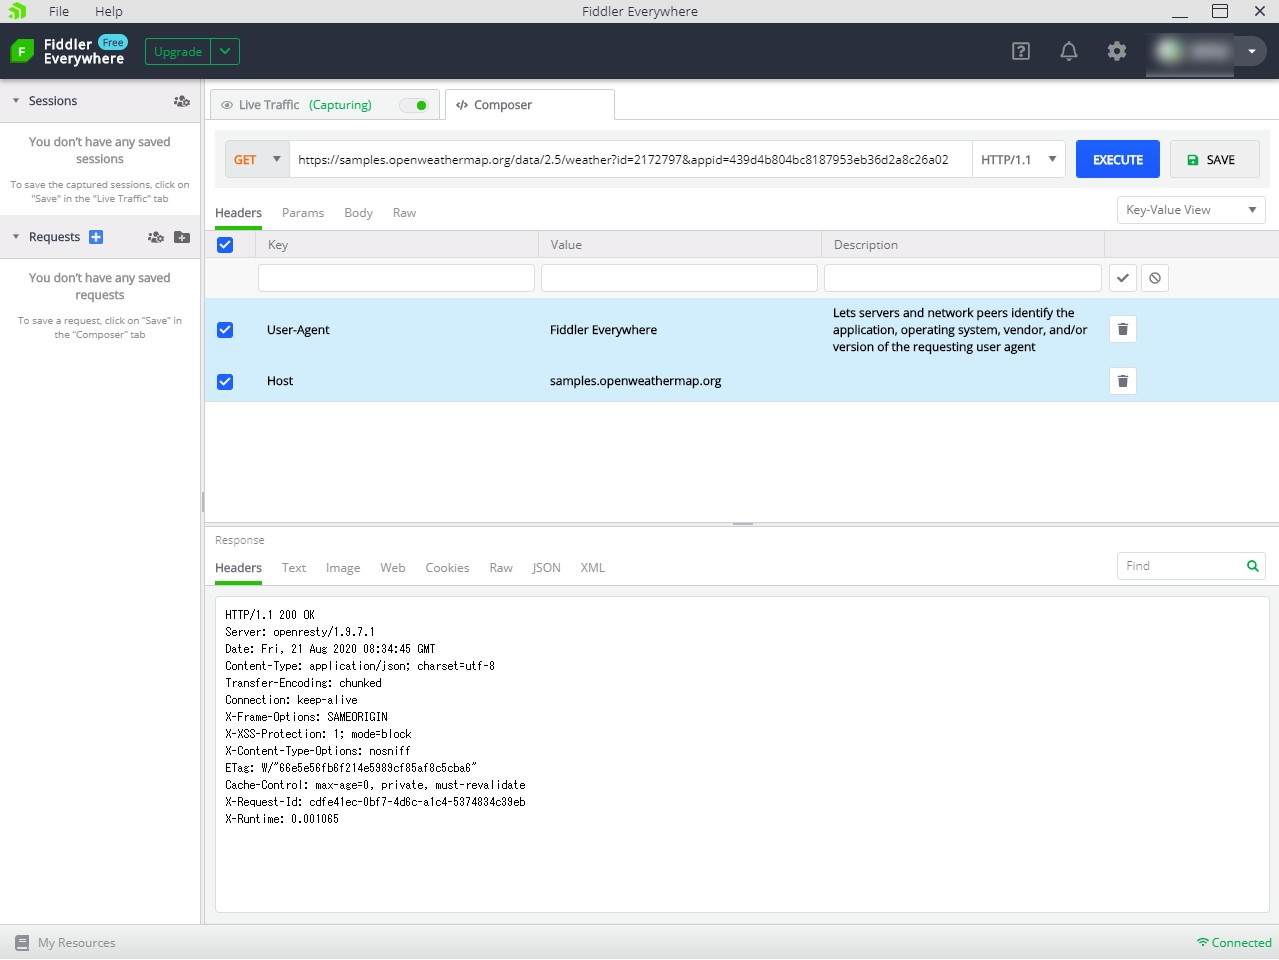Delete the Host header row
Image resolution: width=1279 pixels, height=960 pixels.
pyautogui.click(x=1123, y=381)
